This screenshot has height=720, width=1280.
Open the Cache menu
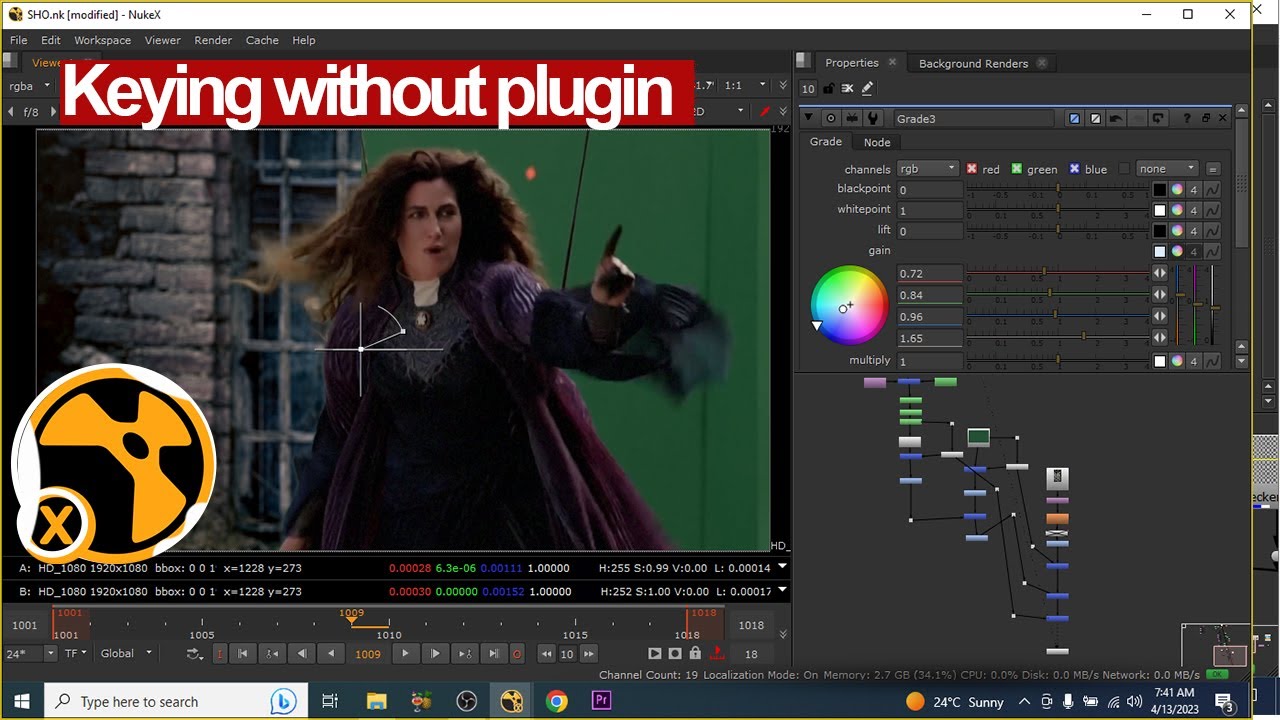(x=262, y=40)
